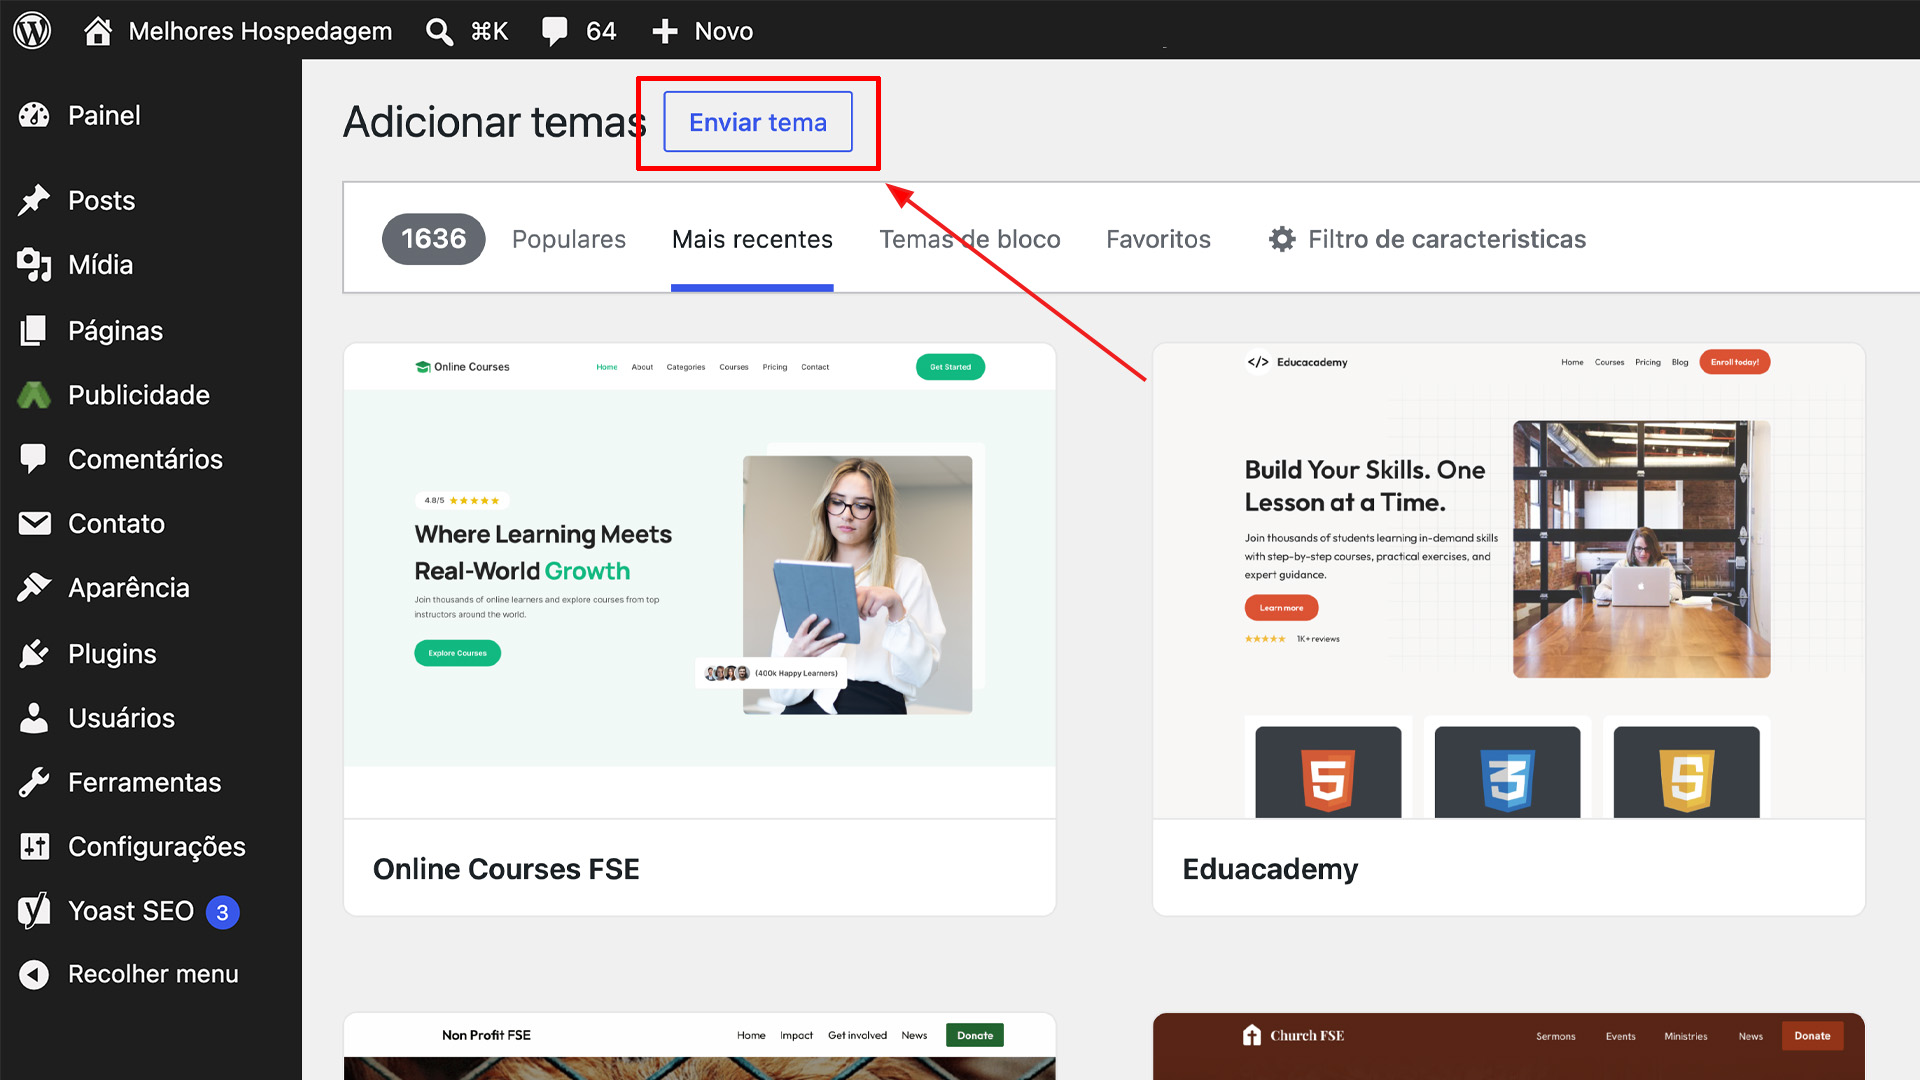Click the Posts pin icon
This screenshot has width=1920, height=1080.
(34, 200)
